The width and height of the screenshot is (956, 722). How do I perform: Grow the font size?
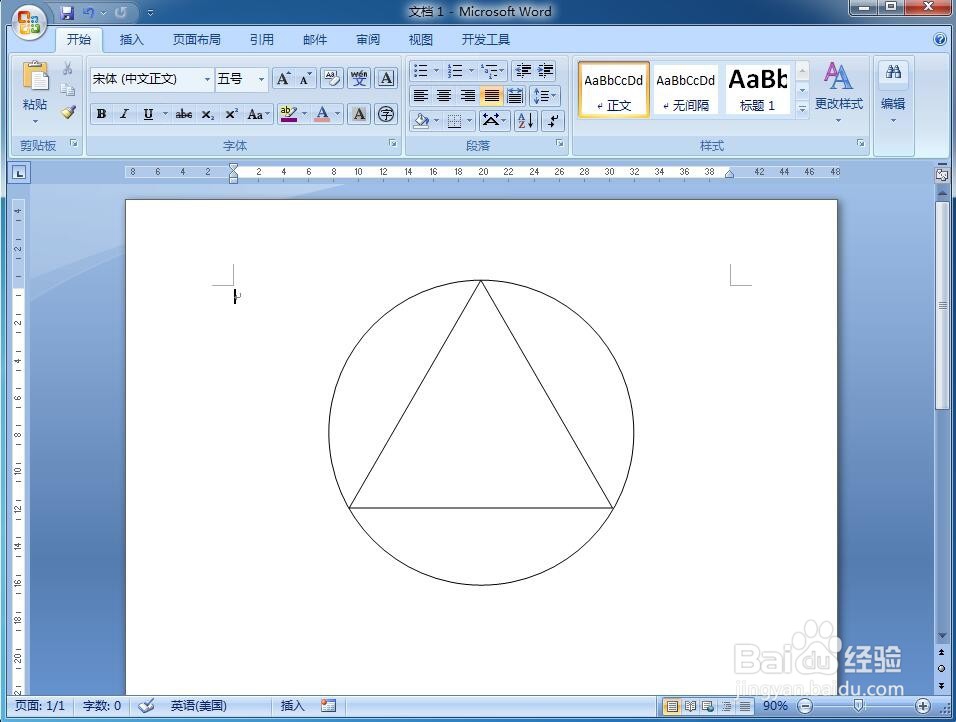tap(284, 79)
